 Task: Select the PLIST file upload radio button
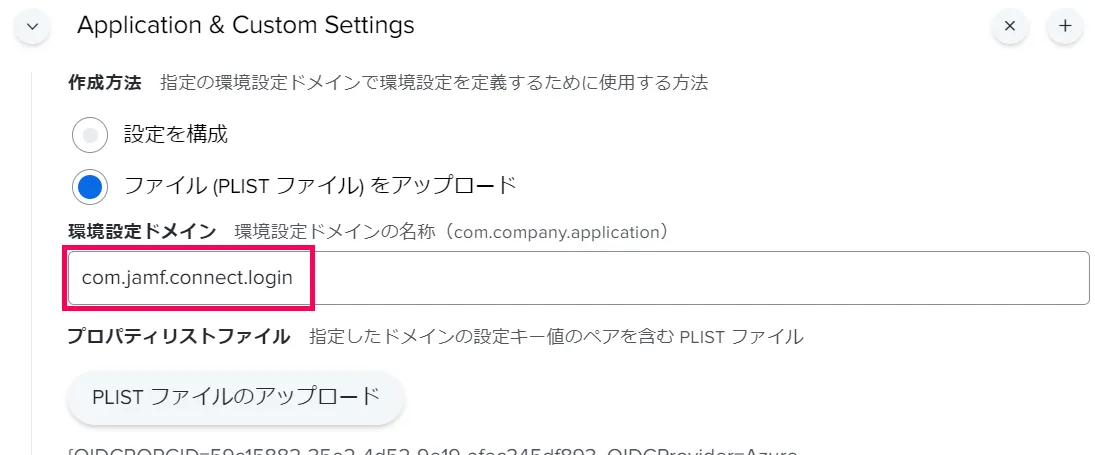90,186
